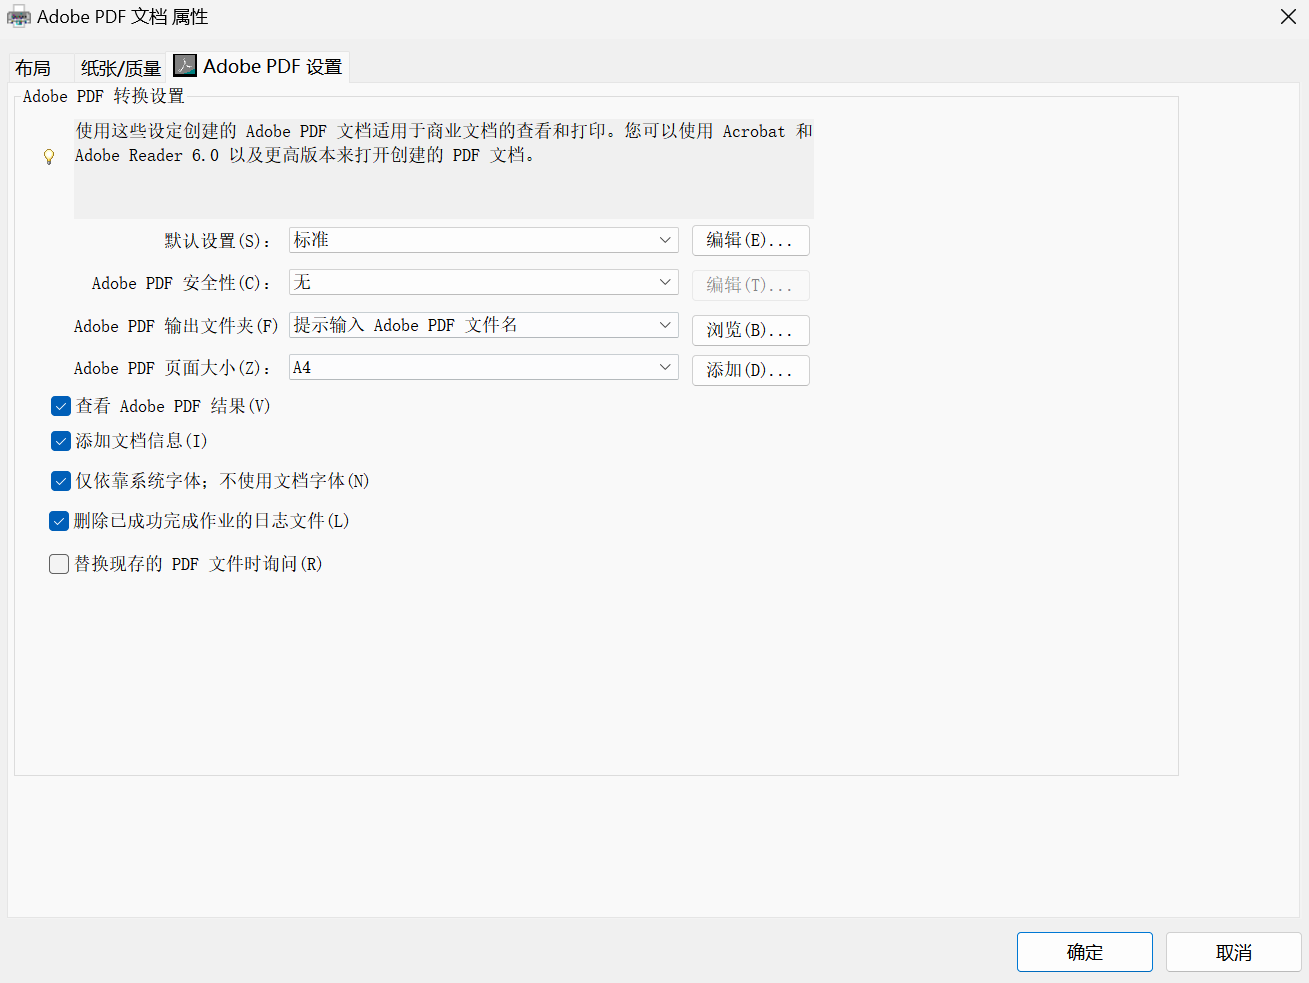1309x983 pixels.
Task: Click the Adobe PDF 安全性(C) label
Action: tap(181, 283)
